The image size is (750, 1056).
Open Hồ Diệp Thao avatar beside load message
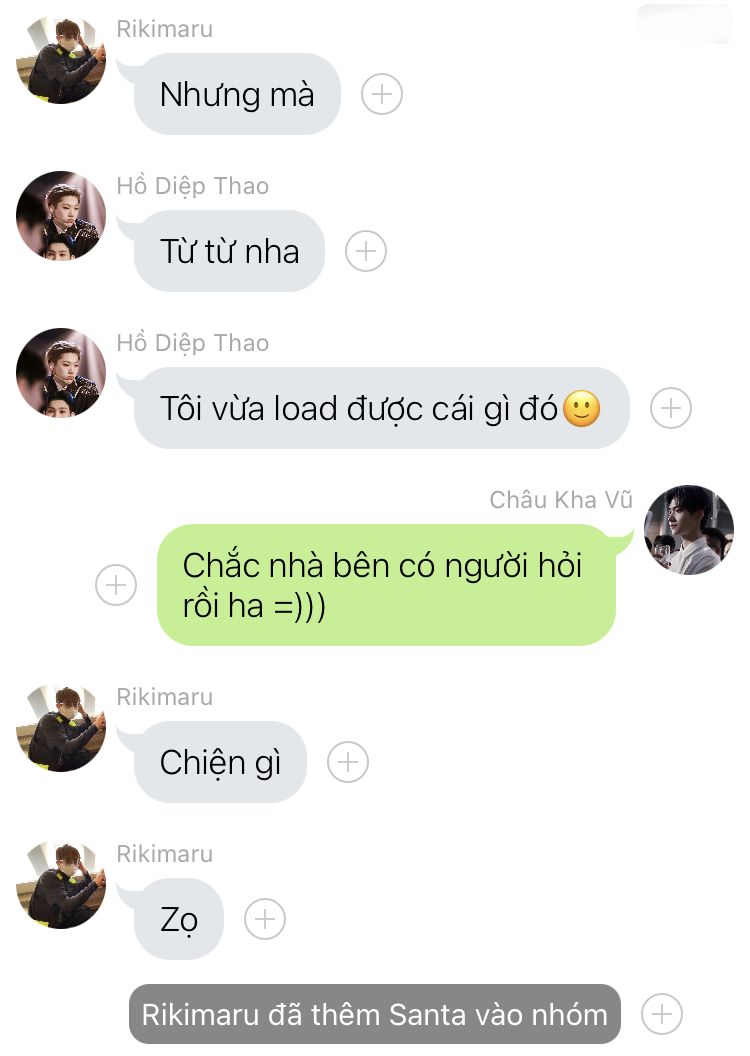61,373
